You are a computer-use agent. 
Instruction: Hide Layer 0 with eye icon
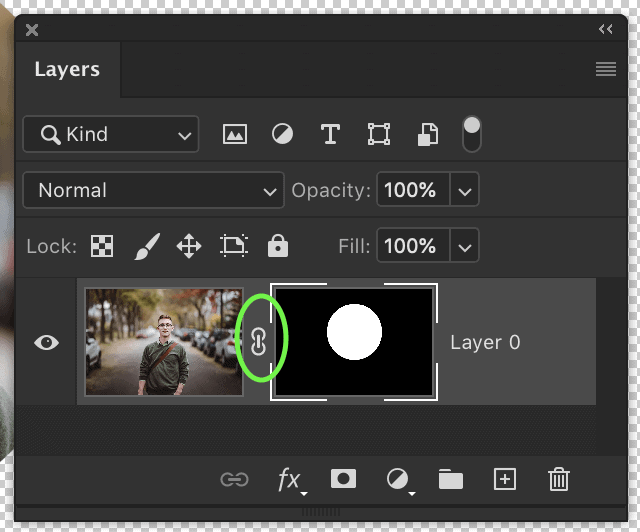coord(46,342)
